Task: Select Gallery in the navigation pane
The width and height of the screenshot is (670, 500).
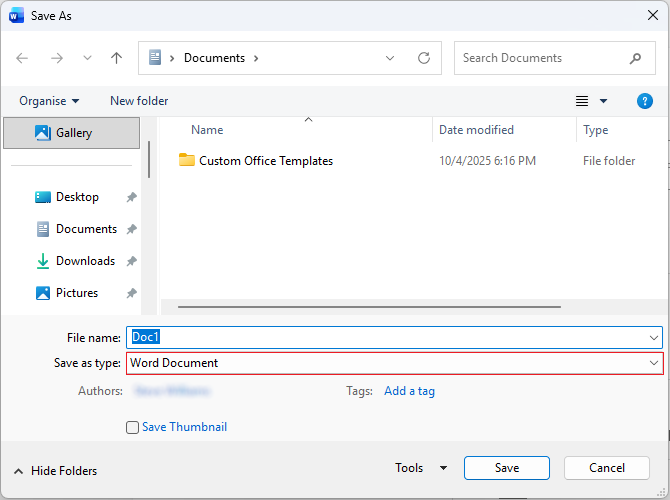Action: pos(71,133)
